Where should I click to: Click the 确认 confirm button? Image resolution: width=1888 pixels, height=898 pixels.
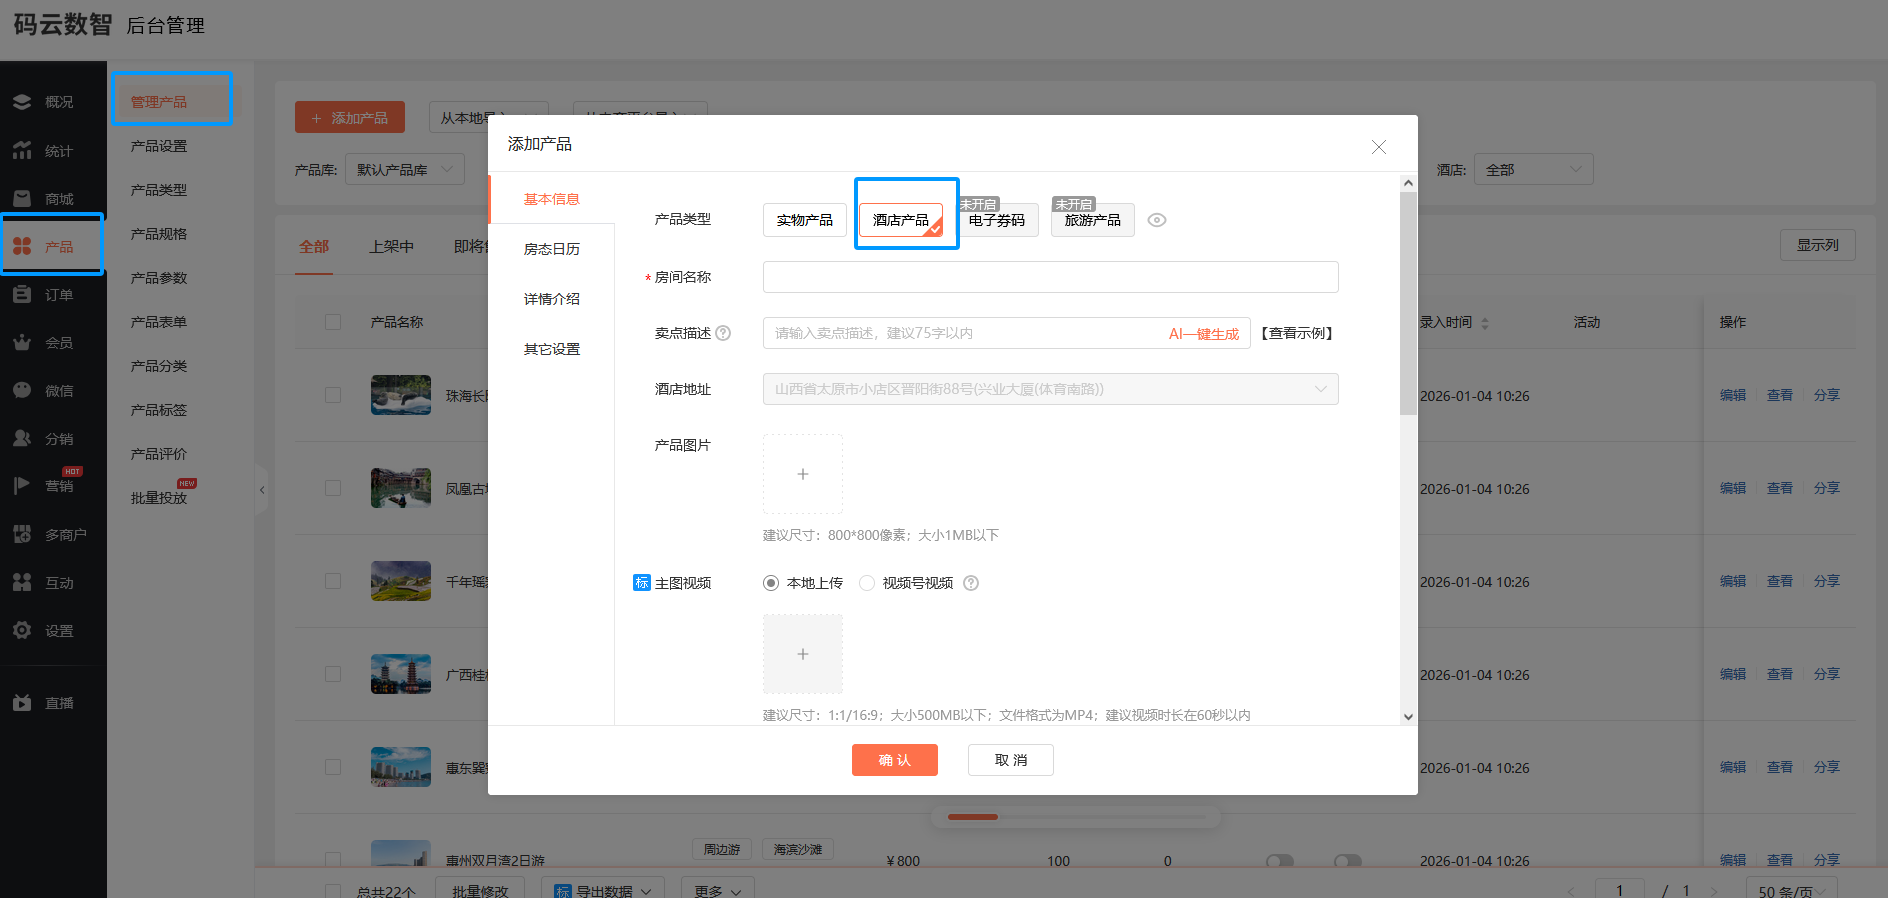pyautogui.click(x=894, y=760)
